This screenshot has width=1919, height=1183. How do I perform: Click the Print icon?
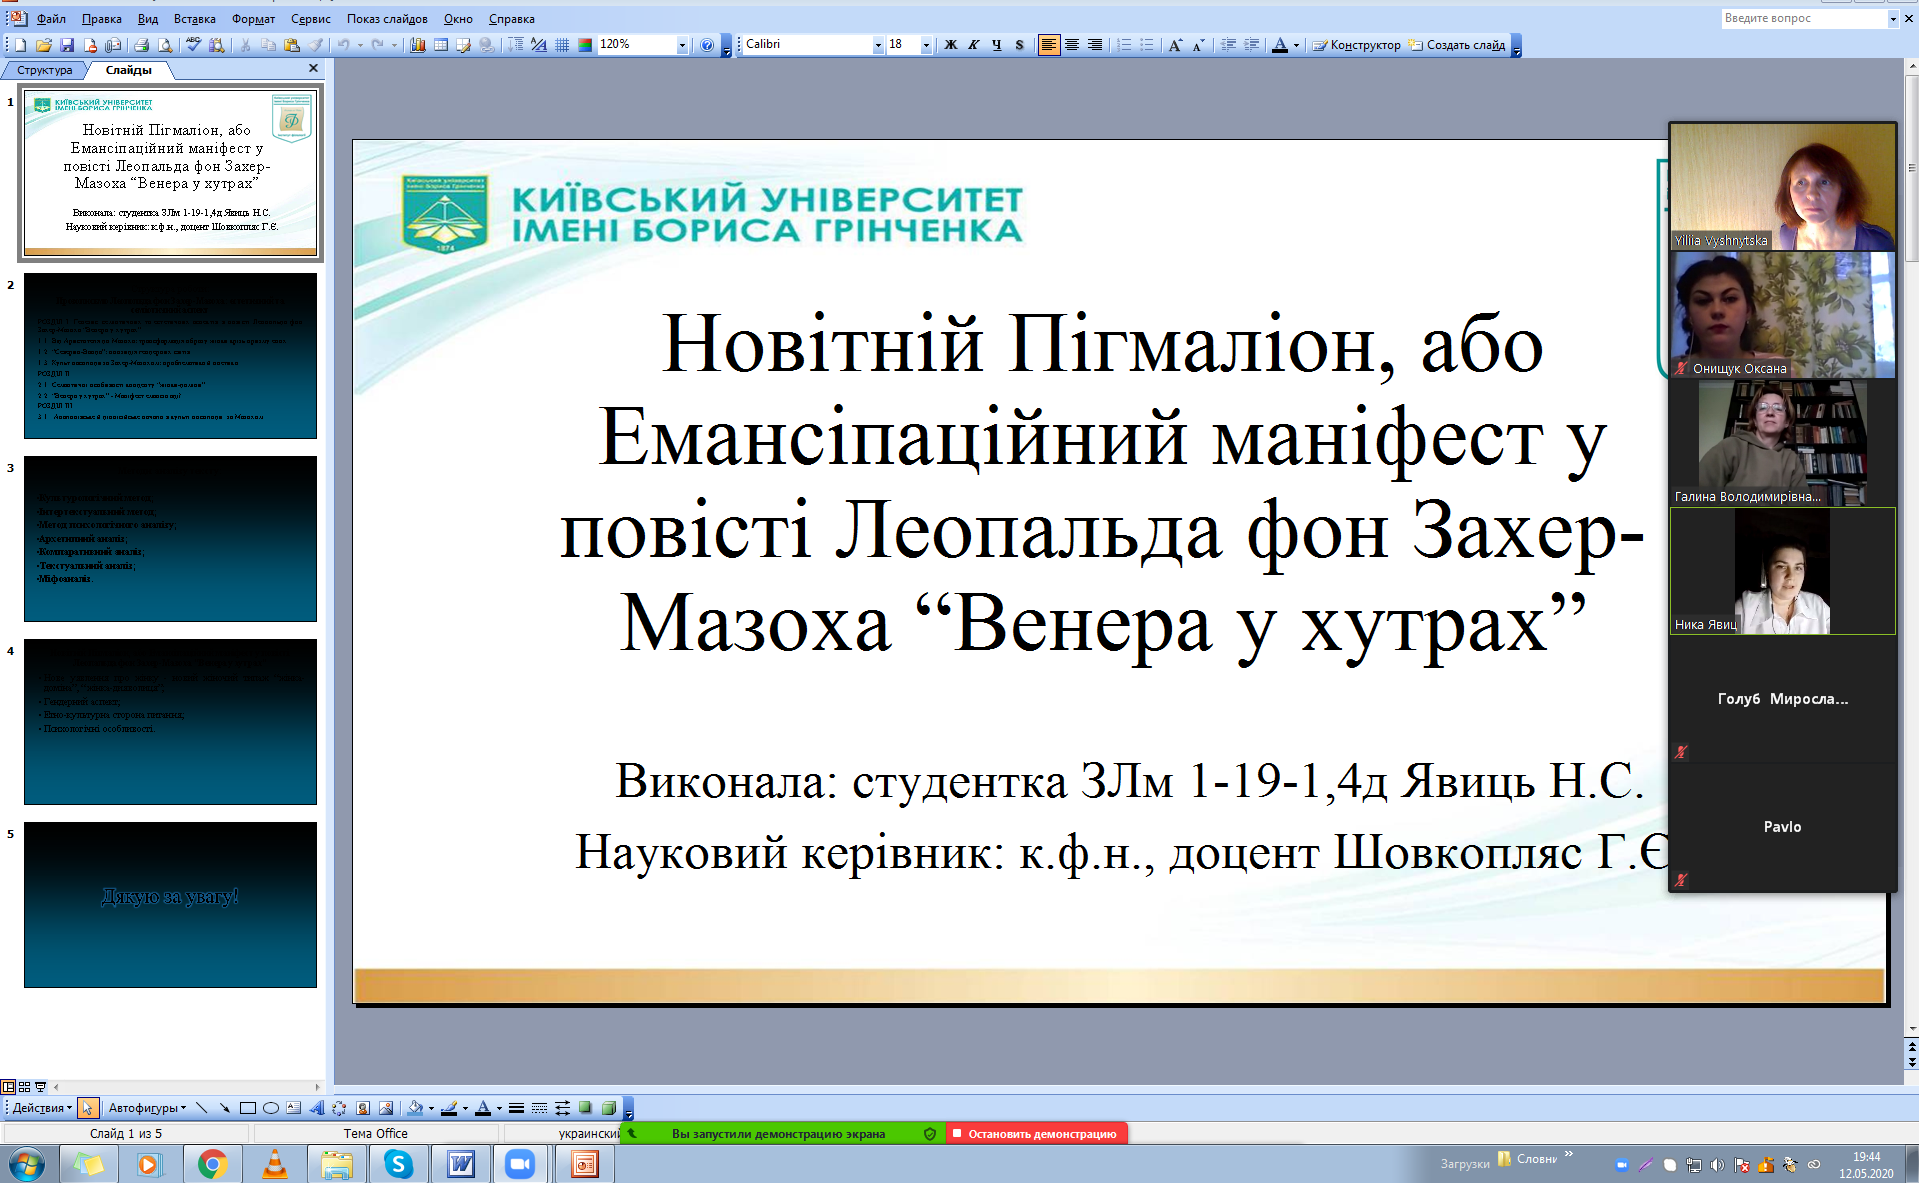(141, 45)
